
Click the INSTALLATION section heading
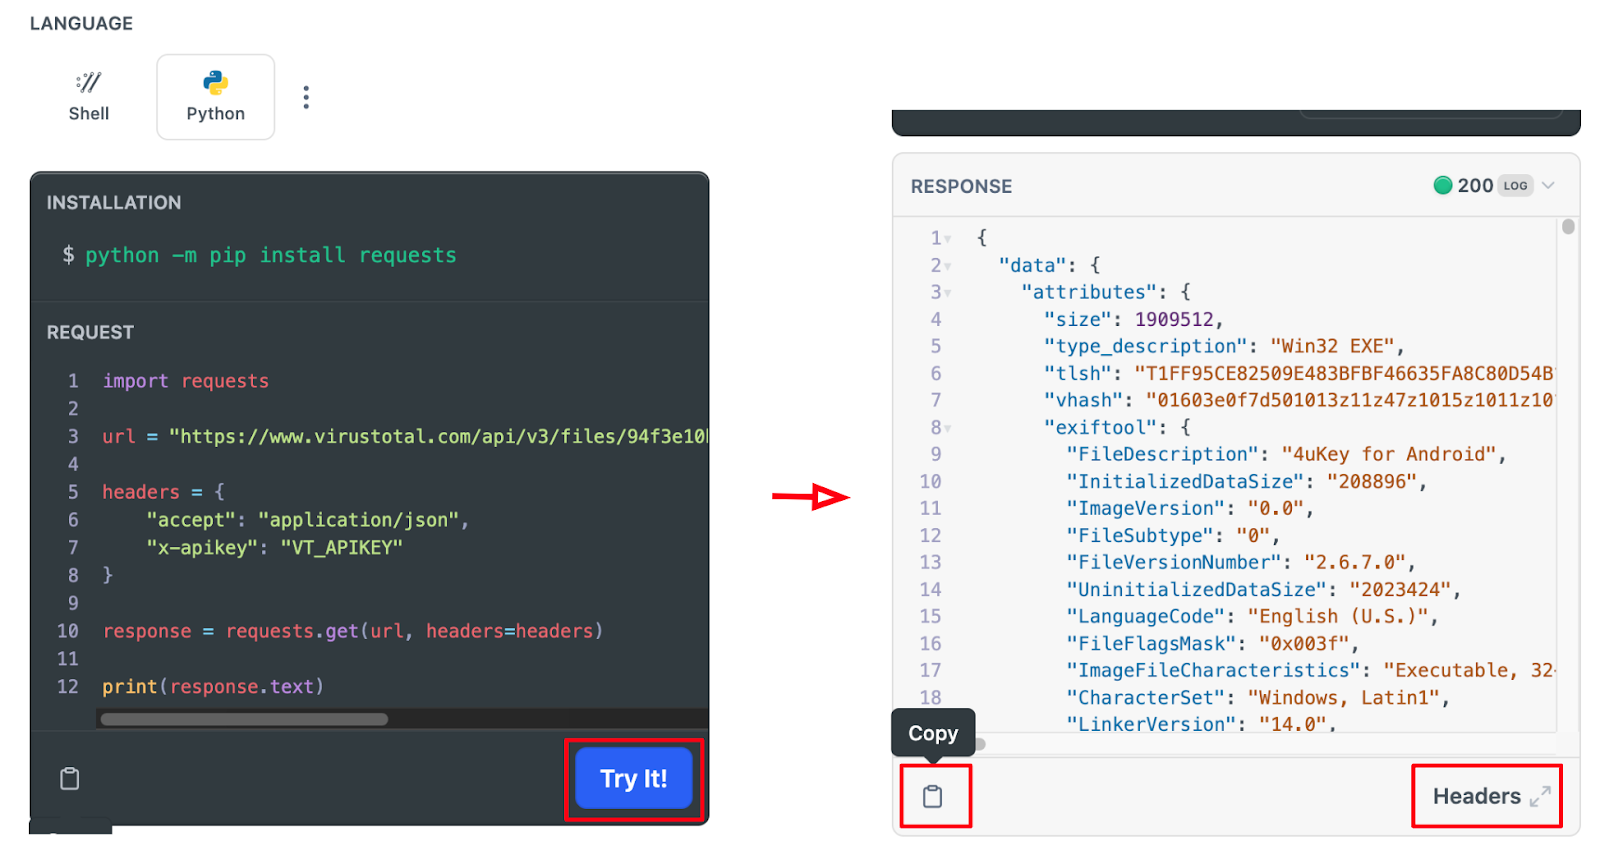pyautogui.click(x=114, y=202)
